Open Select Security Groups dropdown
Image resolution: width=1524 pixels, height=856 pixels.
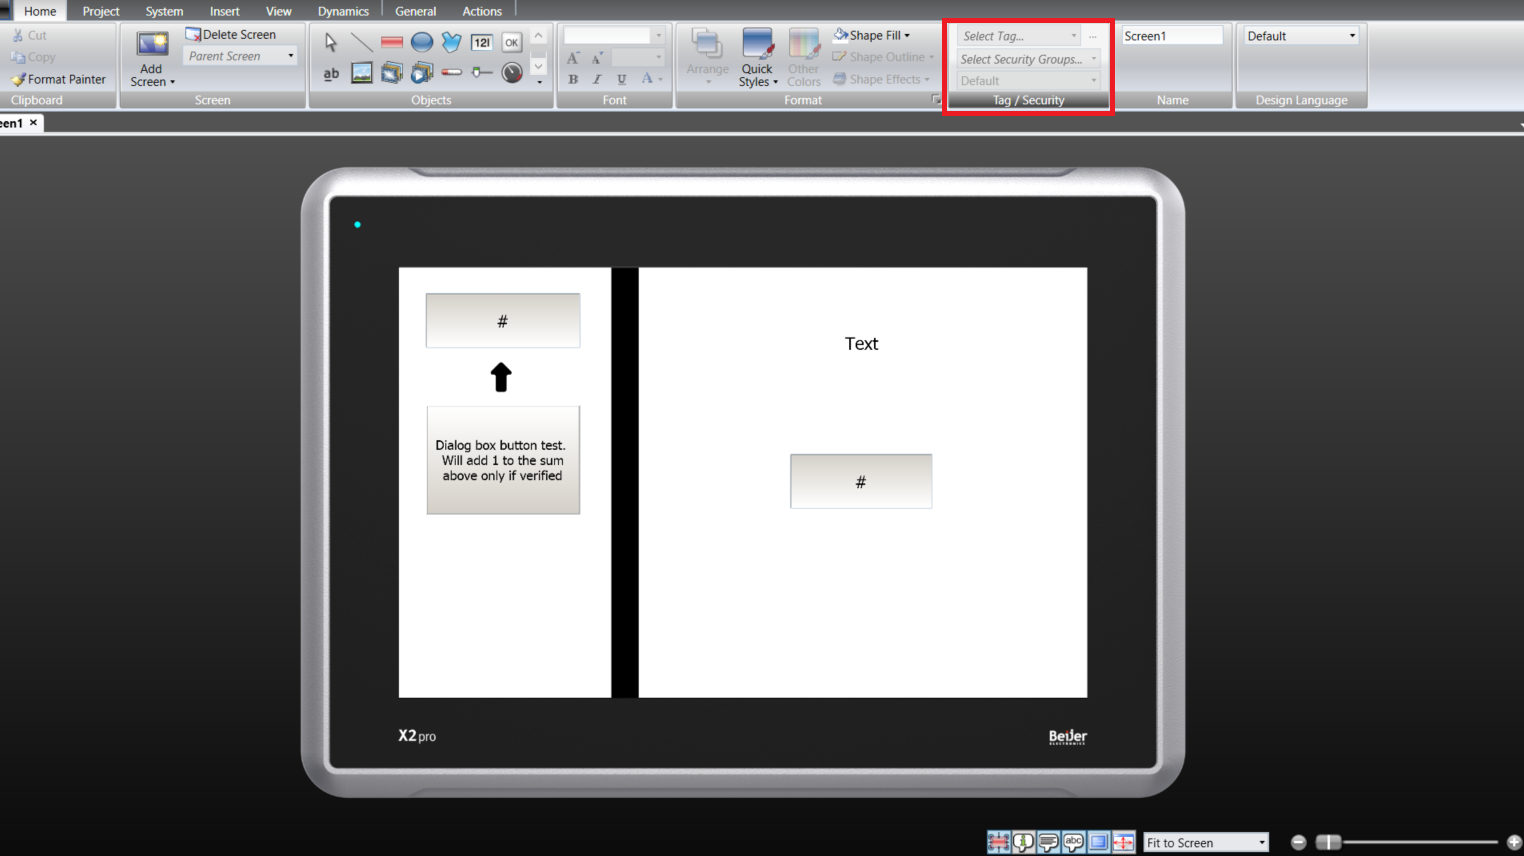pos(1028,59)
